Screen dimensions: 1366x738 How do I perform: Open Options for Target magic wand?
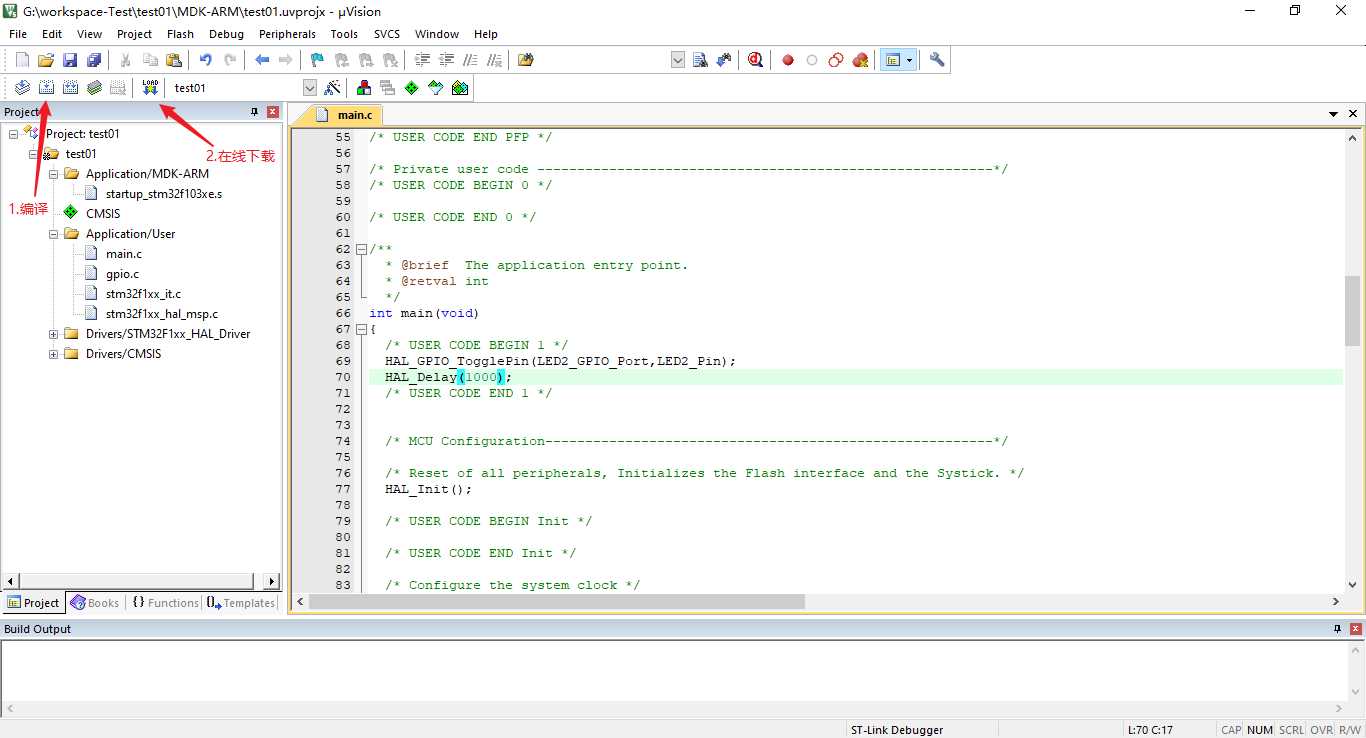[333, 88]
